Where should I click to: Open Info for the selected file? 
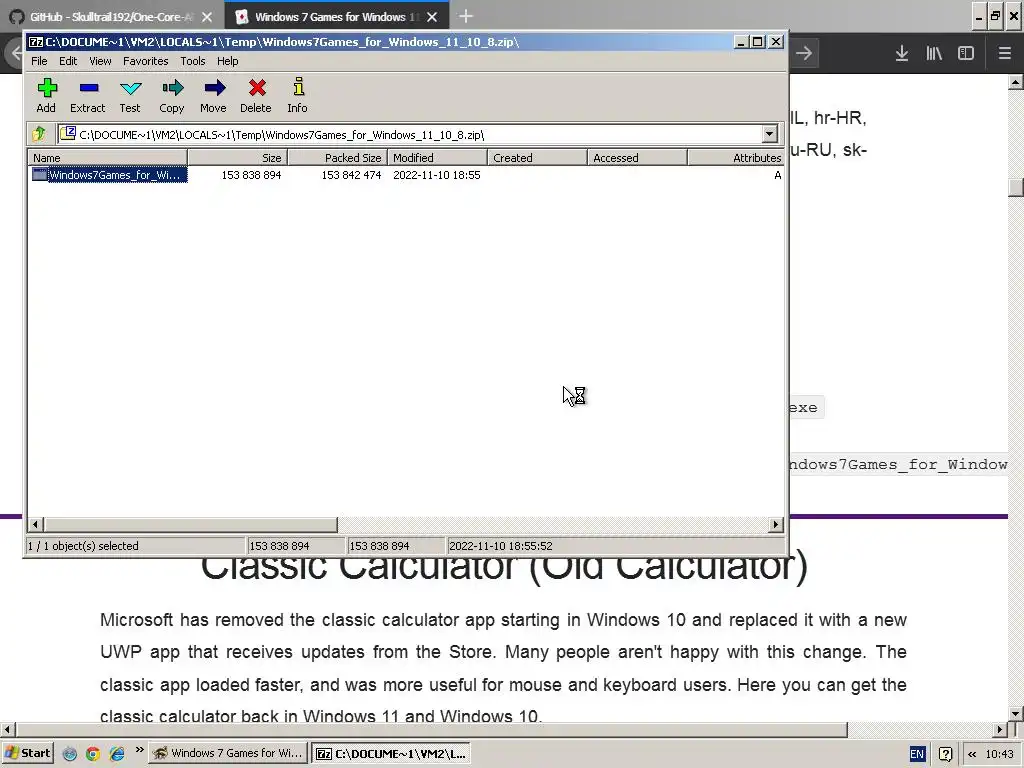(x=297, y=95)
